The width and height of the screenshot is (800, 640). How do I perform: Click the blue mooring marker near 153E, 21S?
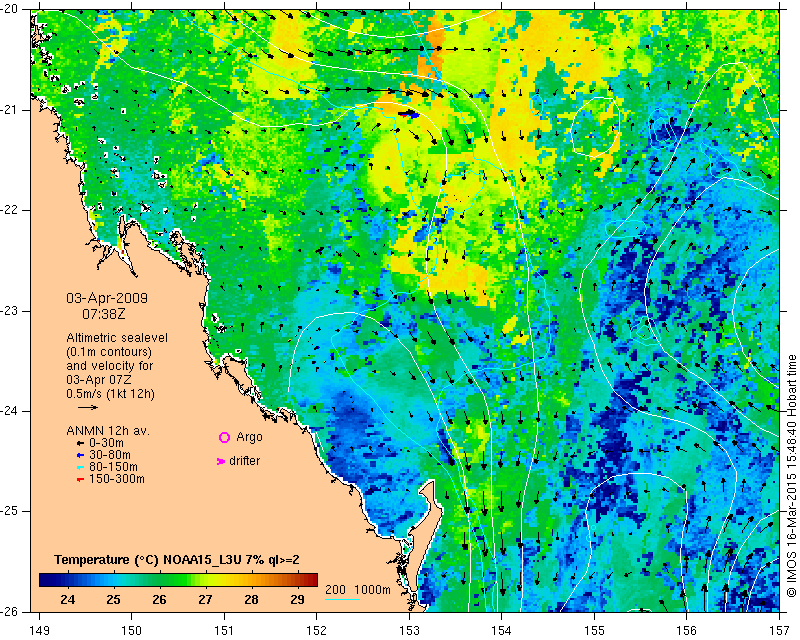[414, 115]
